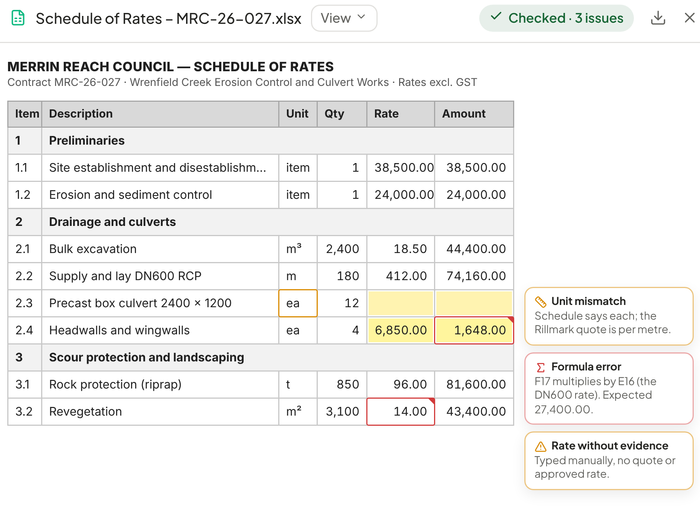Download the schedule file
The image size is (700, 510).
658,18
